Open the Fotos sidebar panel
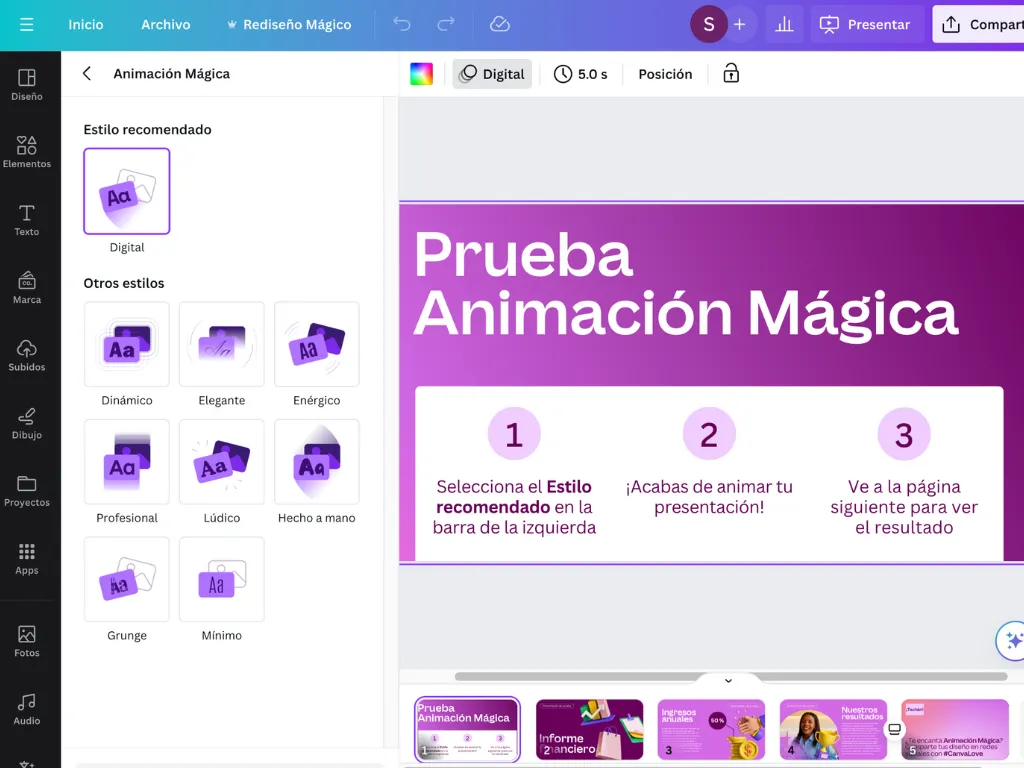This screenshot has width=1024, height=768. (27, 641)
